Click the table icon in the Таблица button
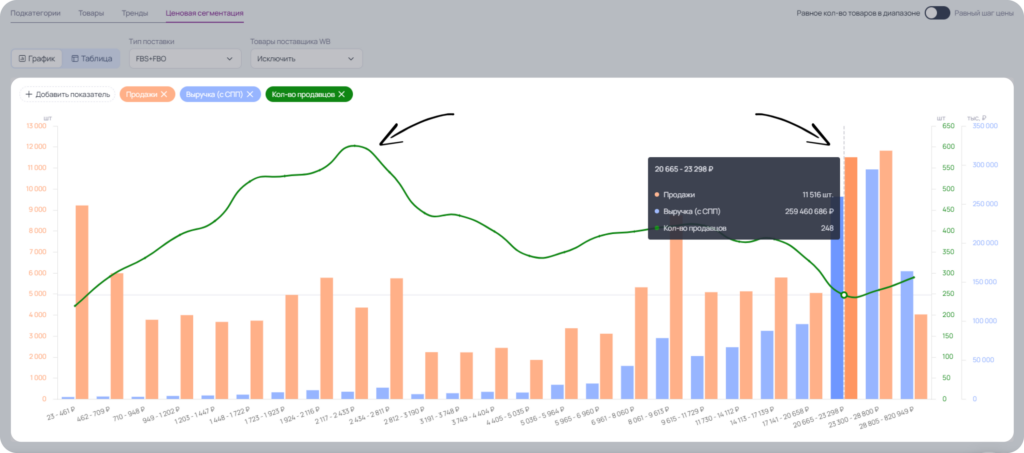 coord(74,58)
